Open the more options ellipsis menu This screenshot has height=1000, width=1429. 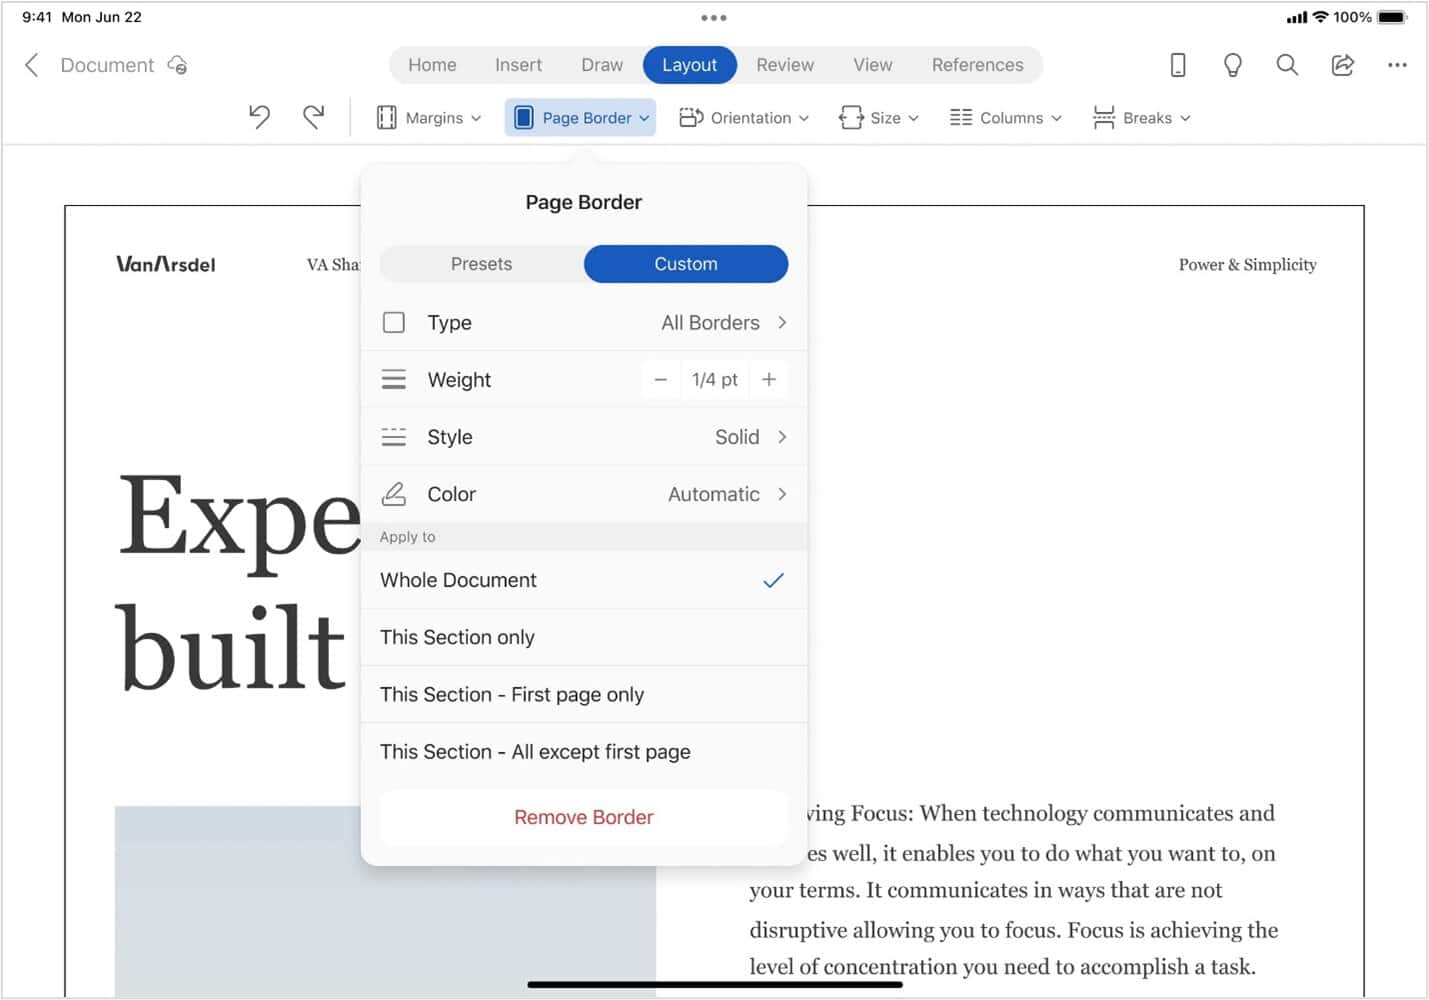[1397, 65]
